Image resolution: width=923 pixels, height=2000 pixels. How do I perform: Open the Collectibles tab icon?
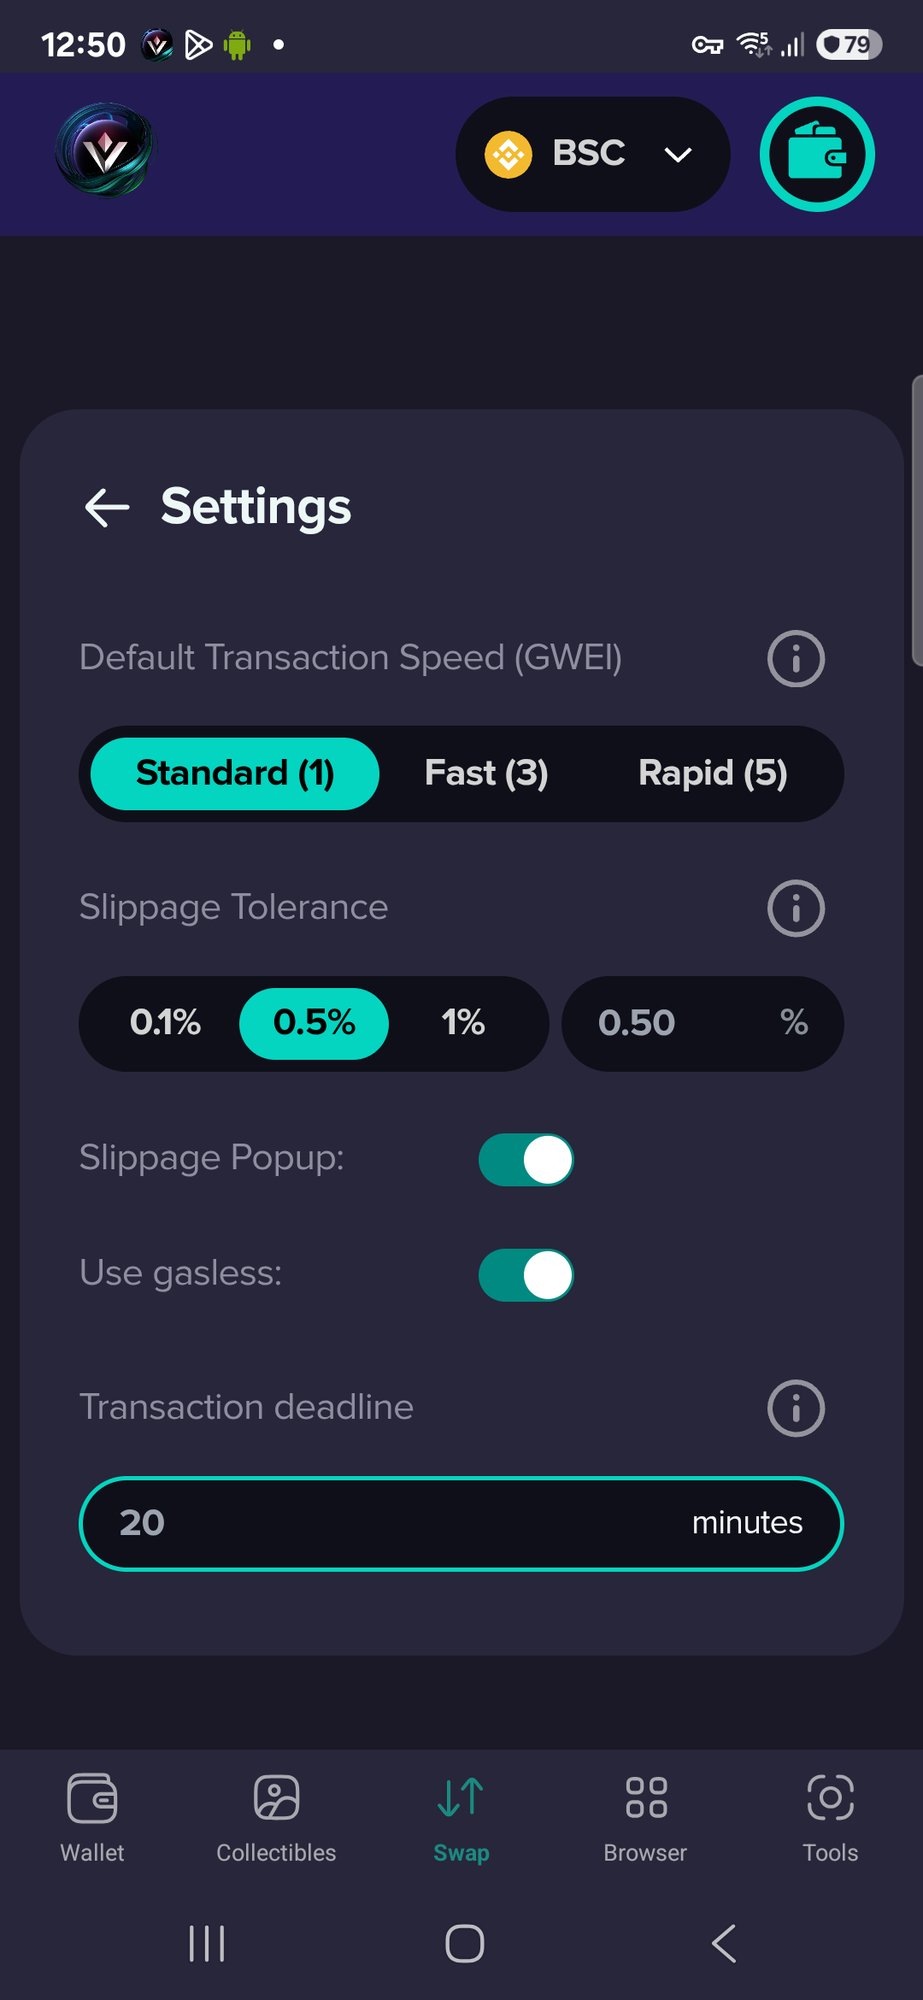(x=276, y=1797)
